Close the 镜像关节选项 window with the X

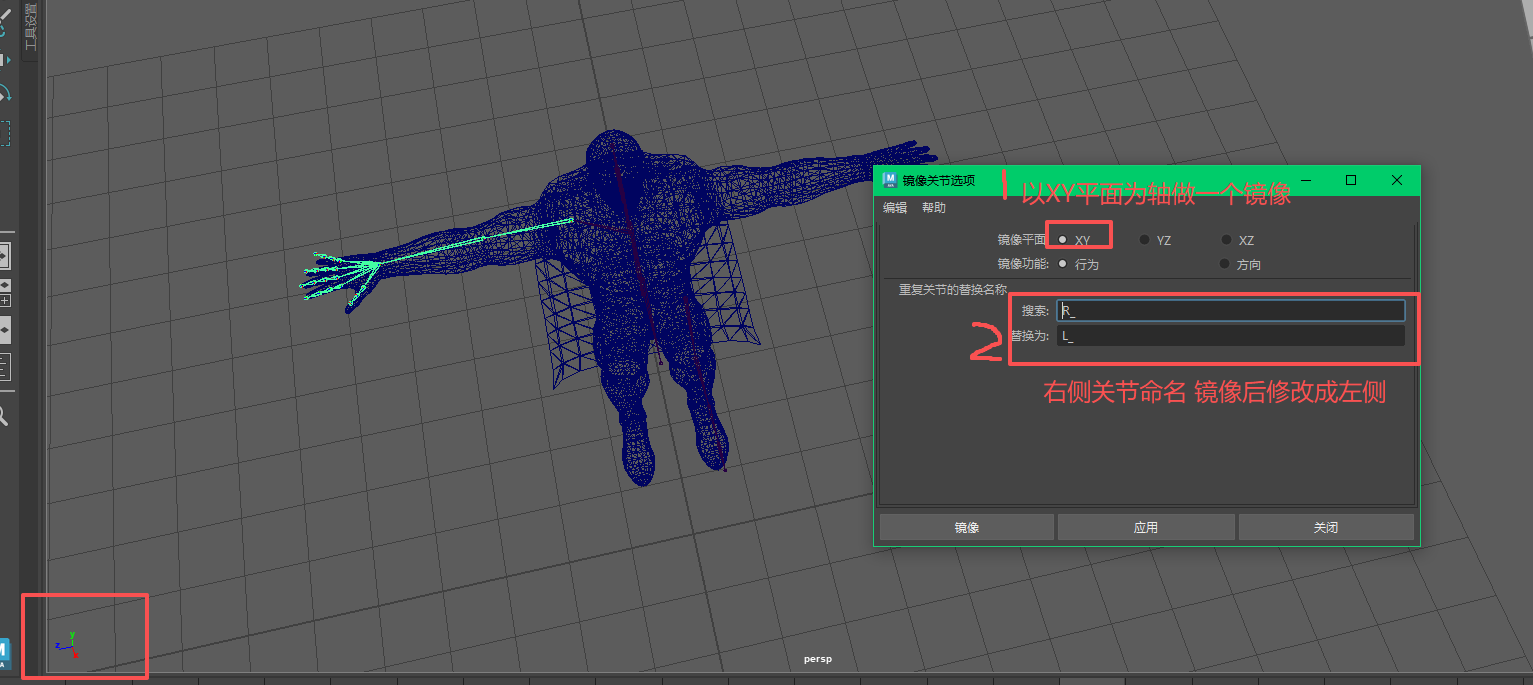(1397, 180)
